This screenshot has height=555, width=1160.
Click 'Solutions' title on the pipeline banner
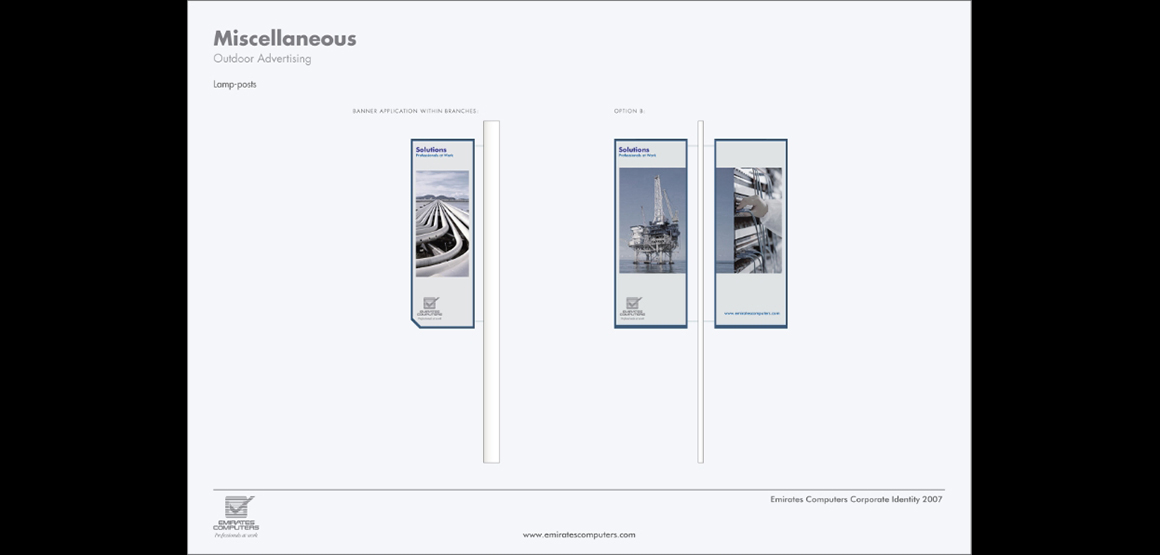point(431,150)
